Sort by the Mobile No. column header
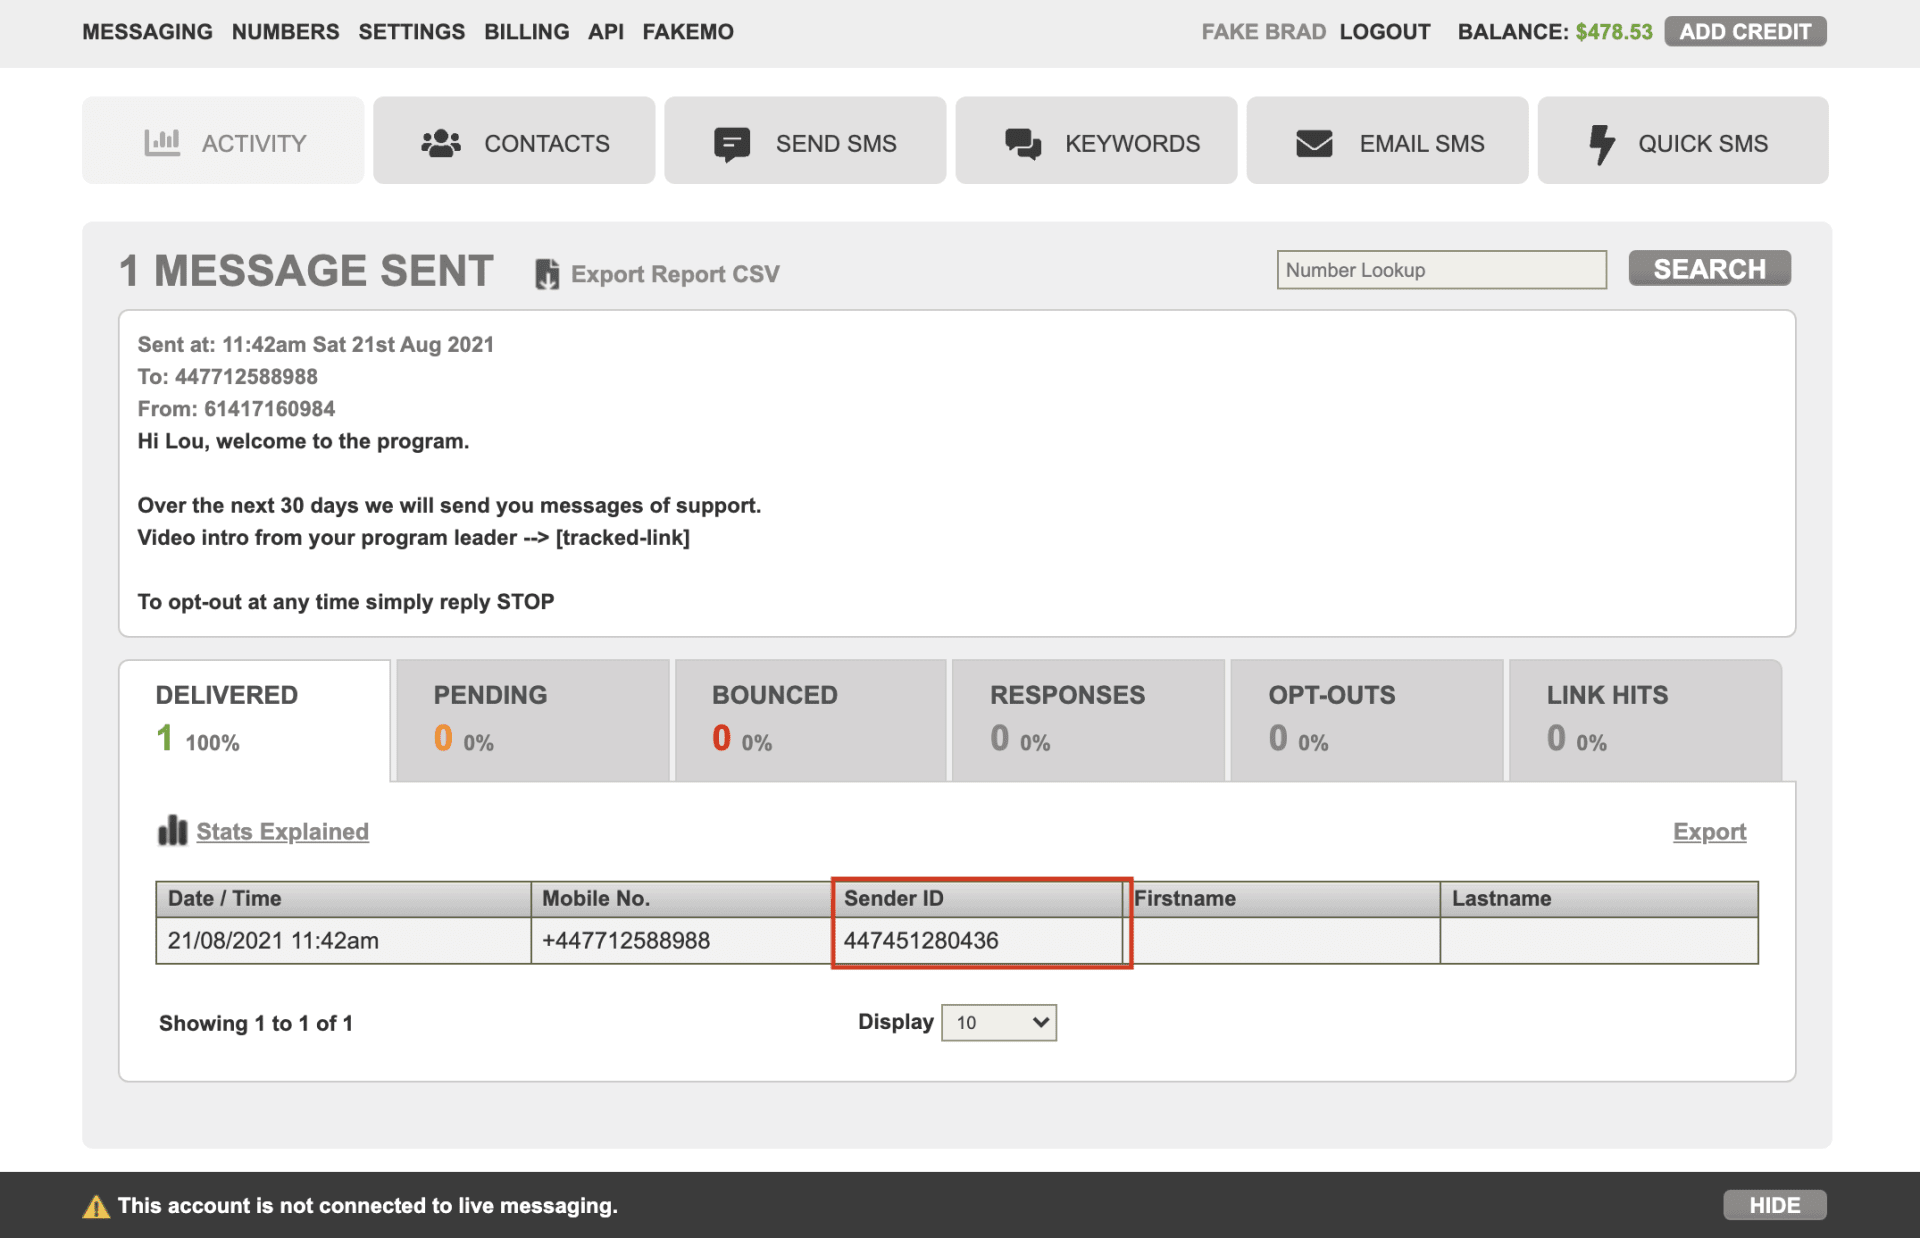Screen dimensions: 1920x1238 [x=681, y=899]
